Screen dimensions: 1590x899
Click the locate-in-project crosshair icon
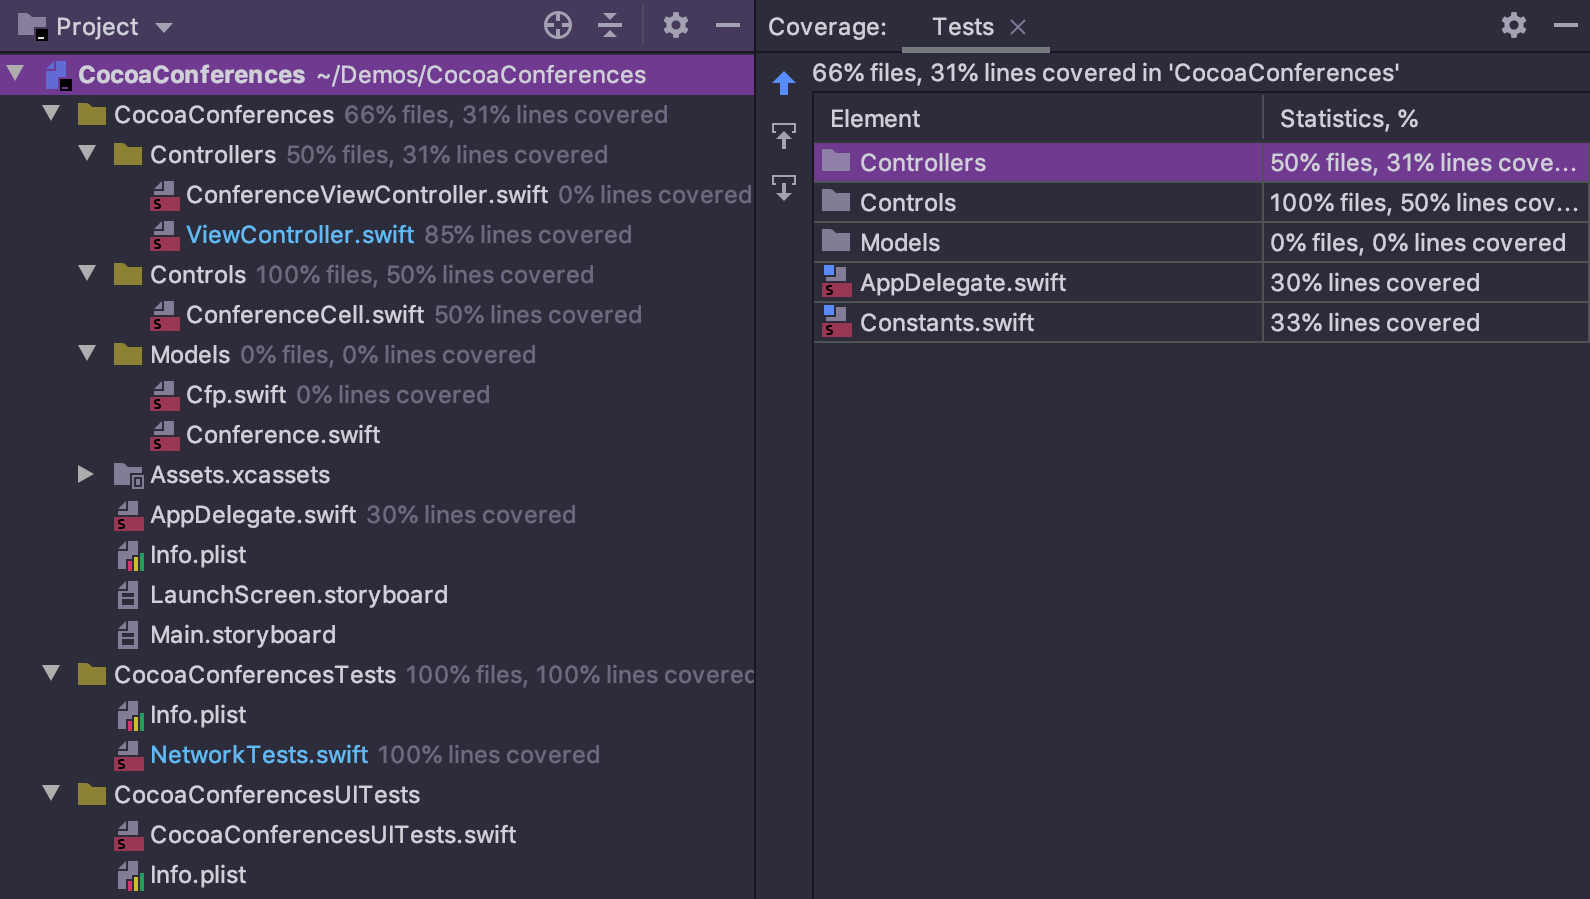558,25
